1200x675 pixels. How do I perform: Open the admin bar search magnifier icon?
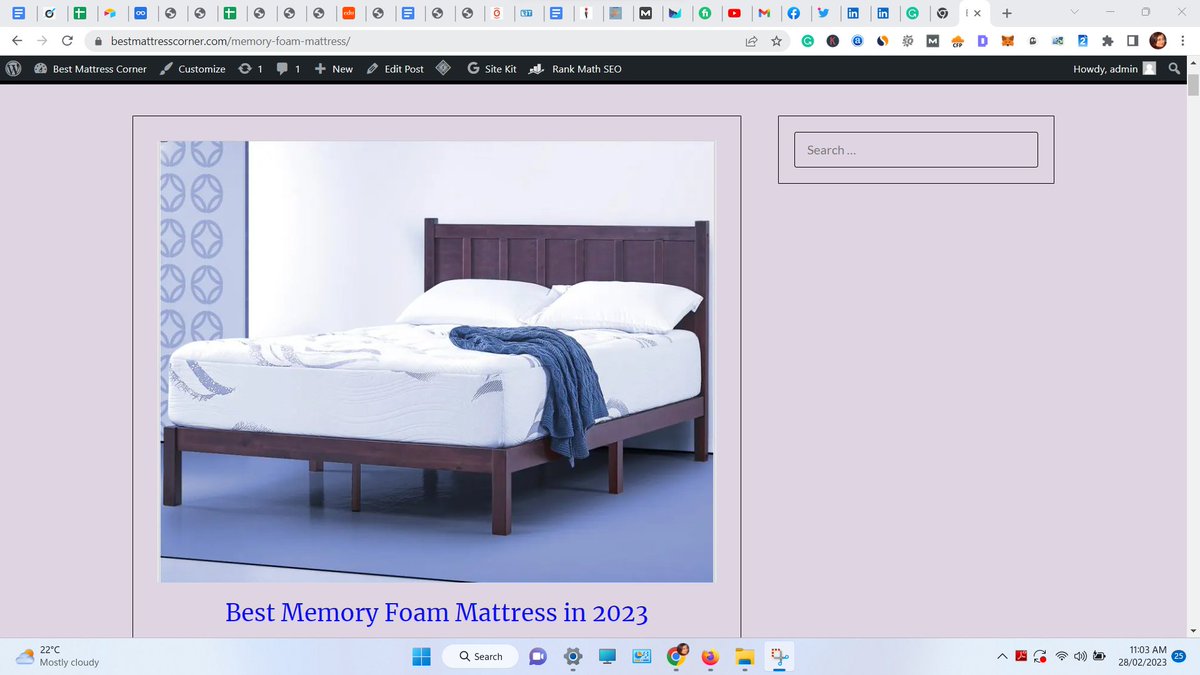click(x=1174, y=68)
